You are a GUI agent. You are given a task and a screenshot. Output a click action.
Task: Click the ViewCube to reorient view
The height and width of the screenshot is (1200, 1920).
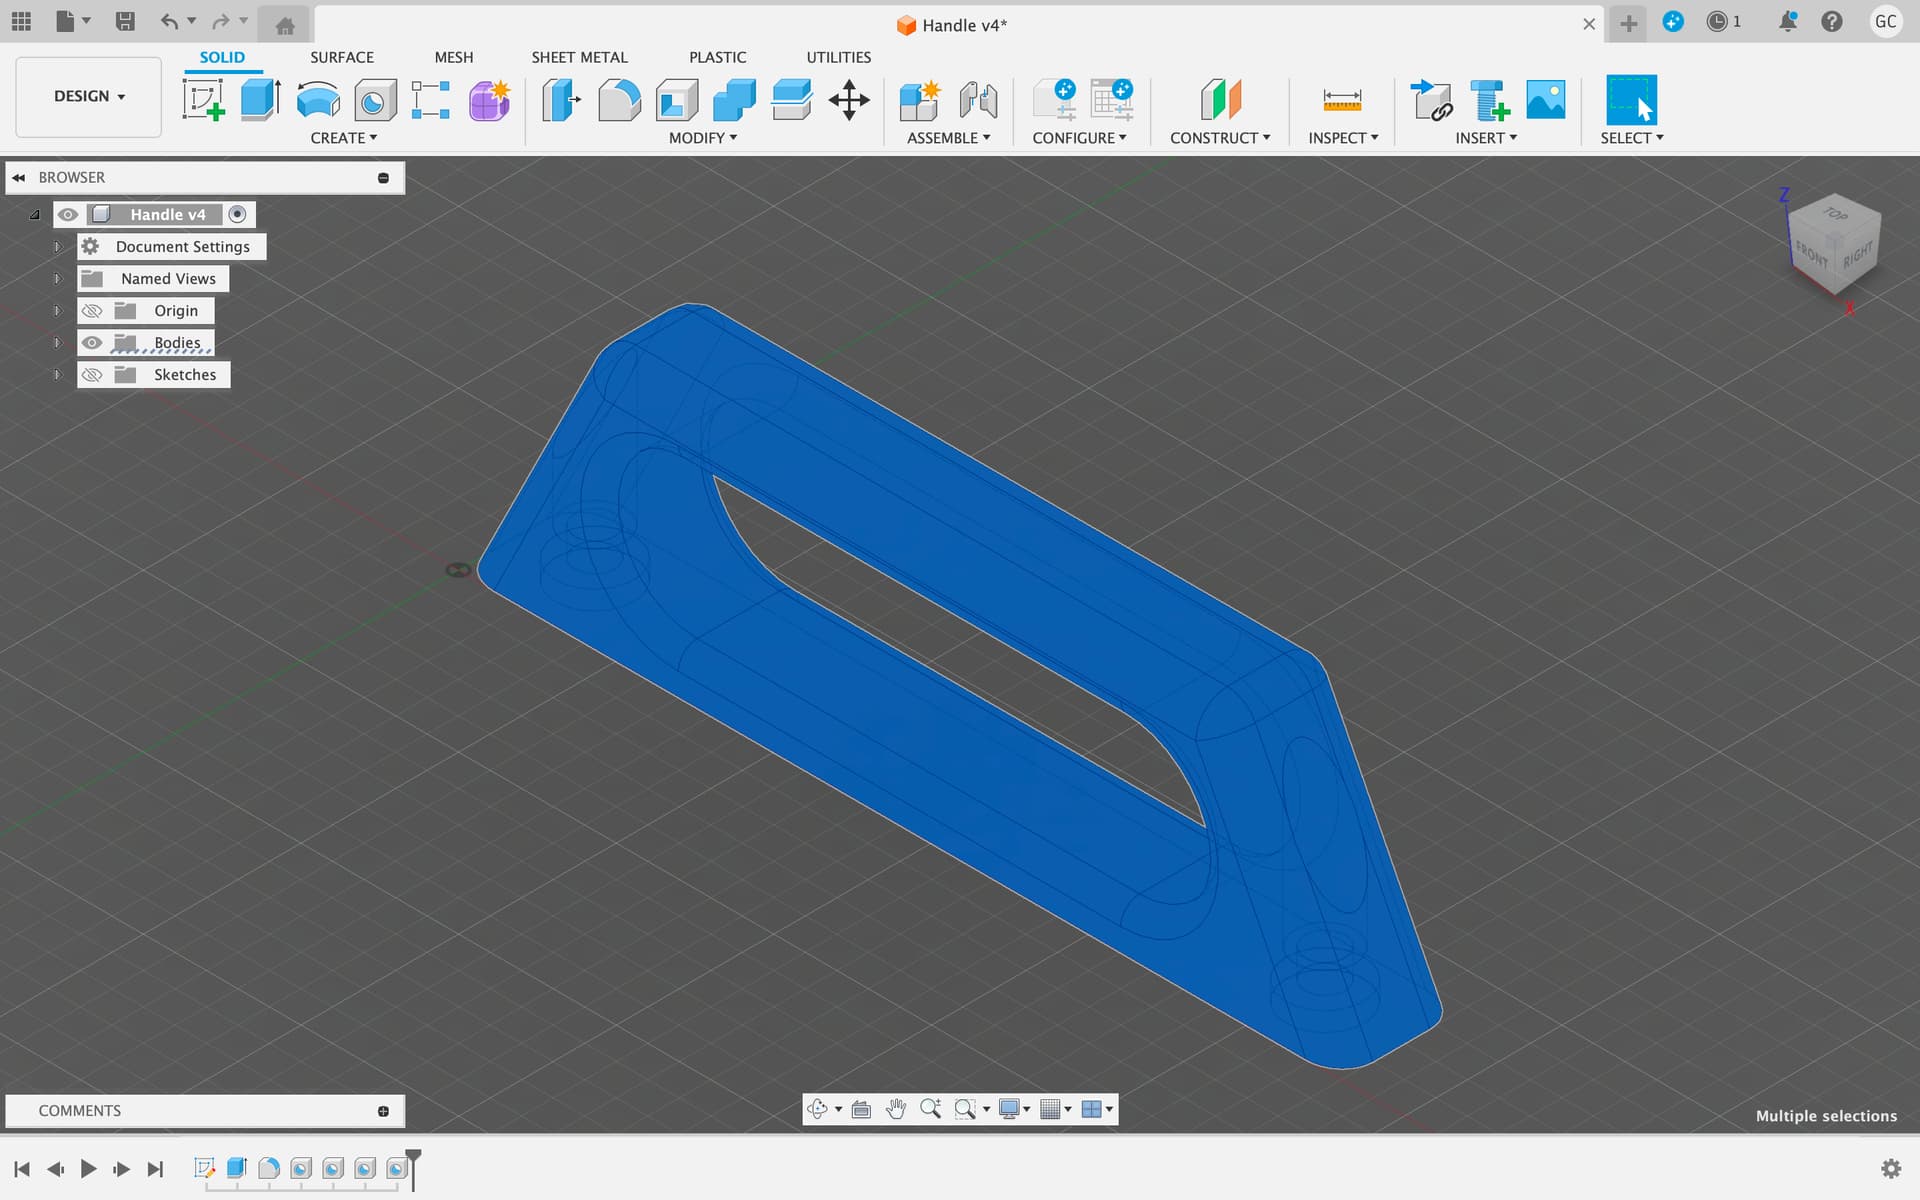click(1833, 243)
